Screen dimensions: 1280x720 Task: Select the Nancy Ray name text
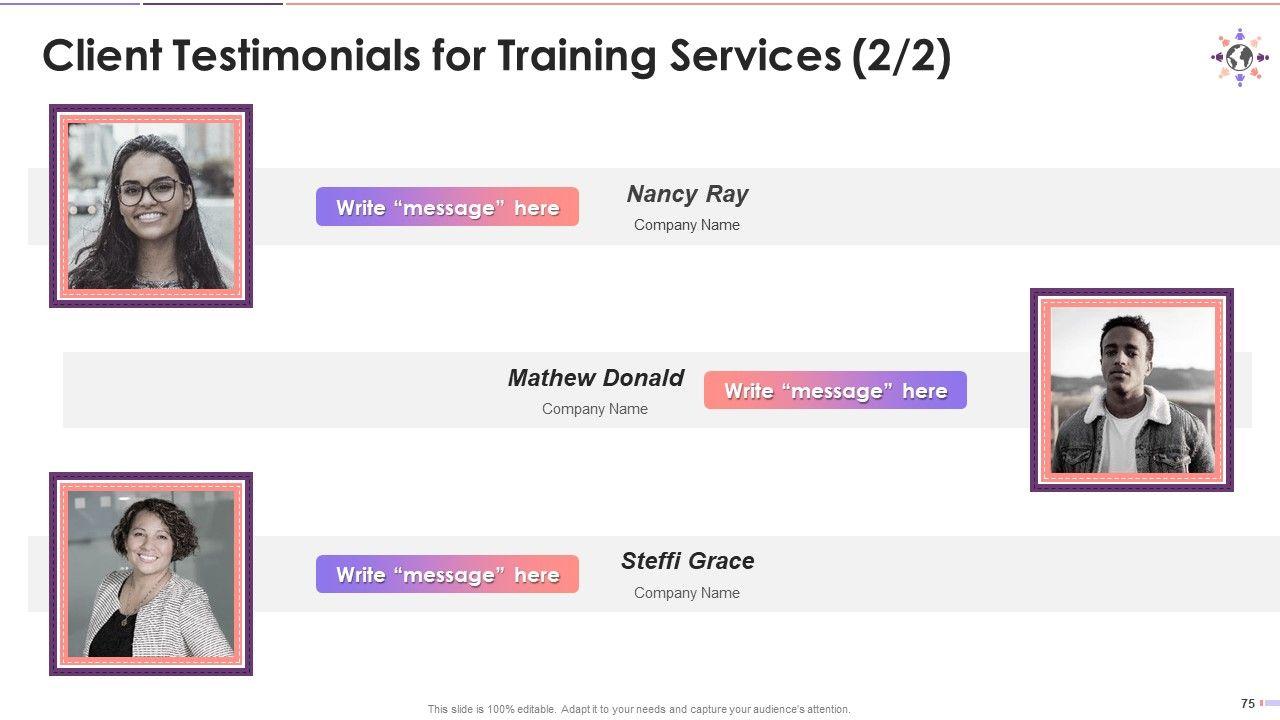click(x=687, y=194)
